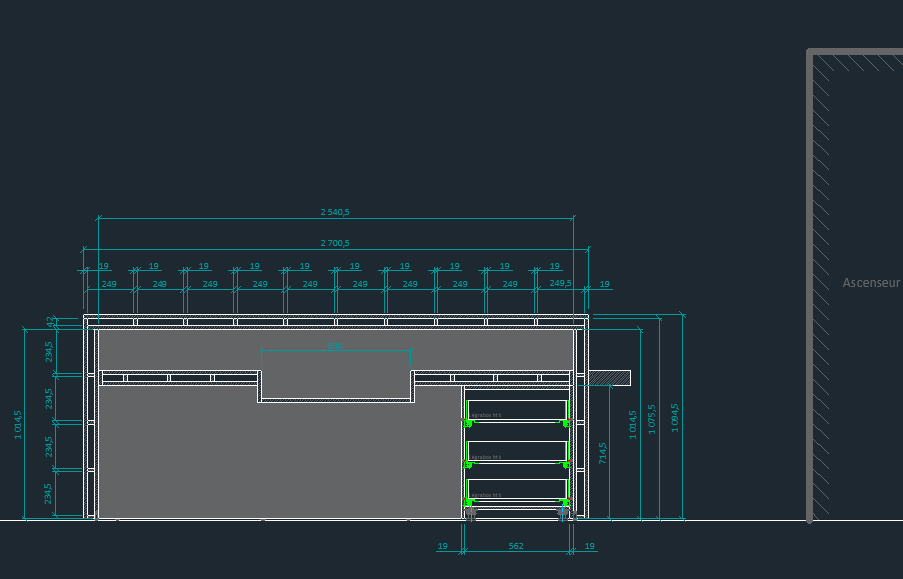Image resolution: width=903 pixels, height=579 pixels.
Task: Click the Ascenseur text label
Action: [871, 283]
